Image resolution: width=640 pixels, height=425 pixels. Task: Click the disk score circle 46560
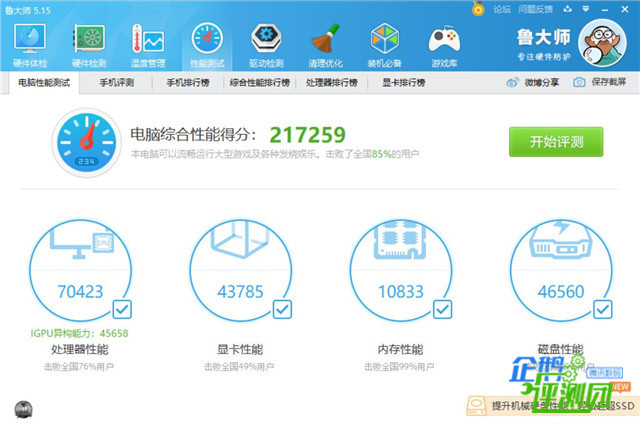(x=561, y=270)
